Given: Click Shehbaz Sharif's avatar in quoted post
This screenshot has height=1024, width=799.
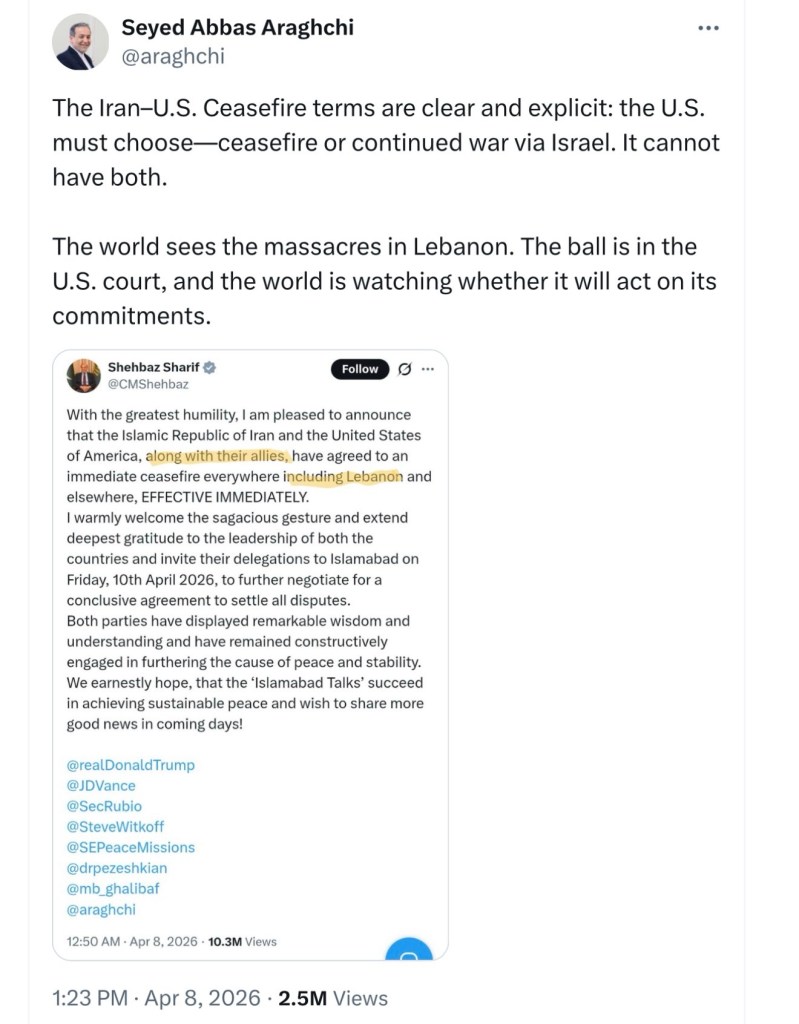Looking at the screenshot, I should [x=83, y=376].
